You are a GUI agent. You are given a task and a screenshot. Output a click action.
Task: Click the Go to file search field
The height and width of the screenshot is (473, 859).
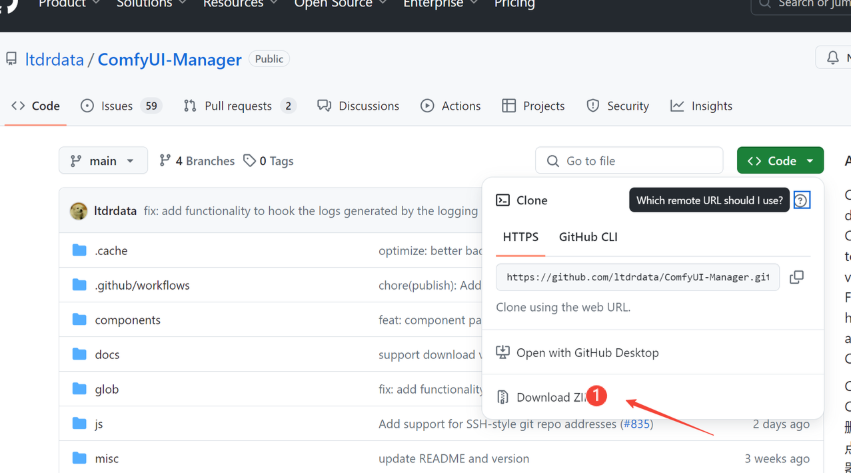click(629, 161)
